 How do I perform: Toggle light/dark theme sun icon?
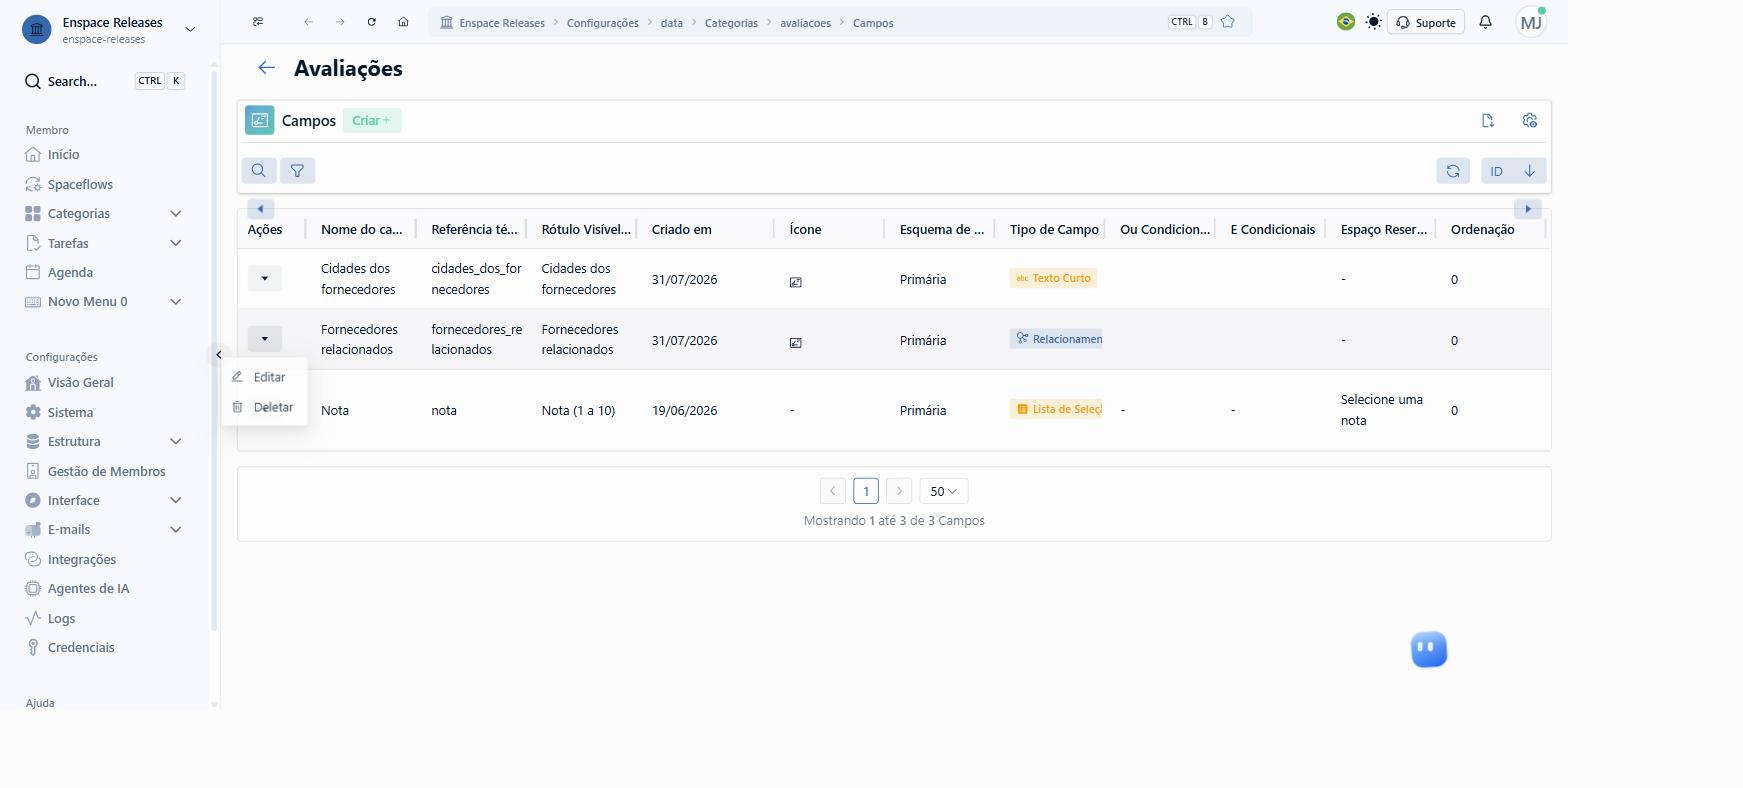point(1374,22)
